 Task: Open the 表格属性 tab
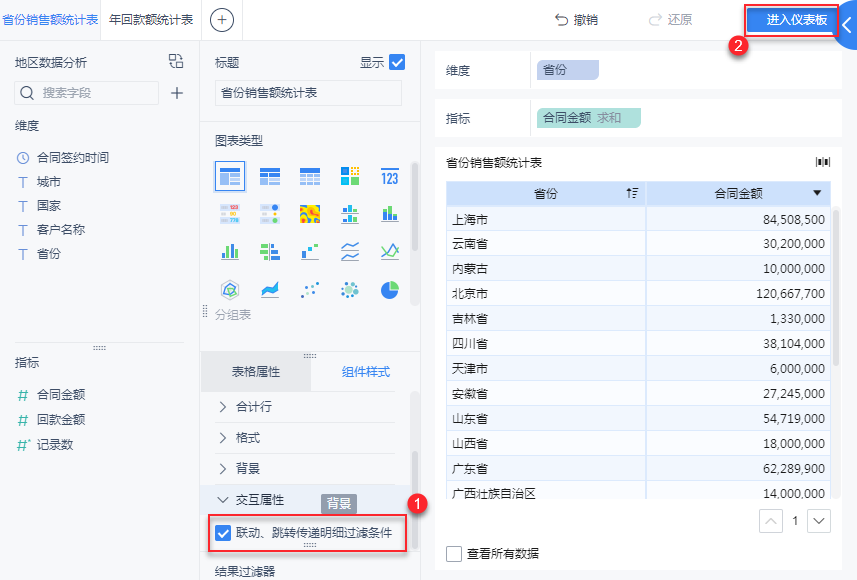256,372
